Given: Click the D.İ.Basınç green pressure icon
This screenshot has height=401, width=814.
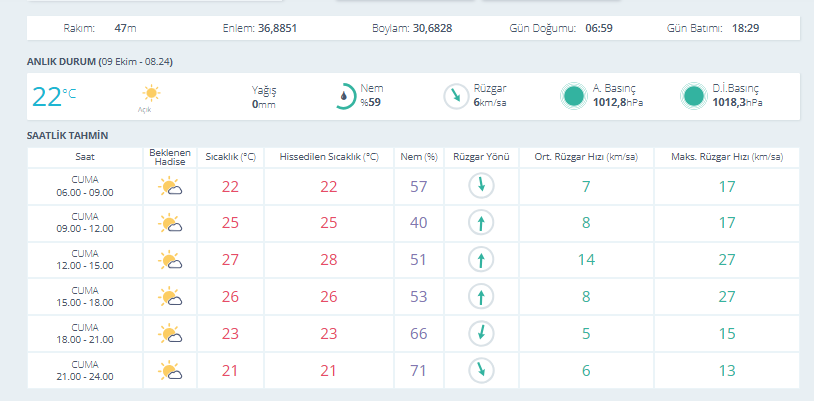Looking at the screenshot, I should click(x=694, y=96).
